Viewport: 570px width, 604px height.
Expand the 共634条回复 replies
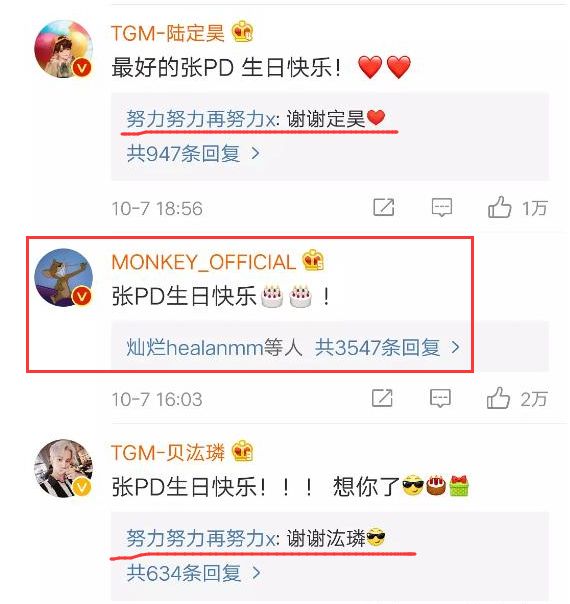coord(194,573)
